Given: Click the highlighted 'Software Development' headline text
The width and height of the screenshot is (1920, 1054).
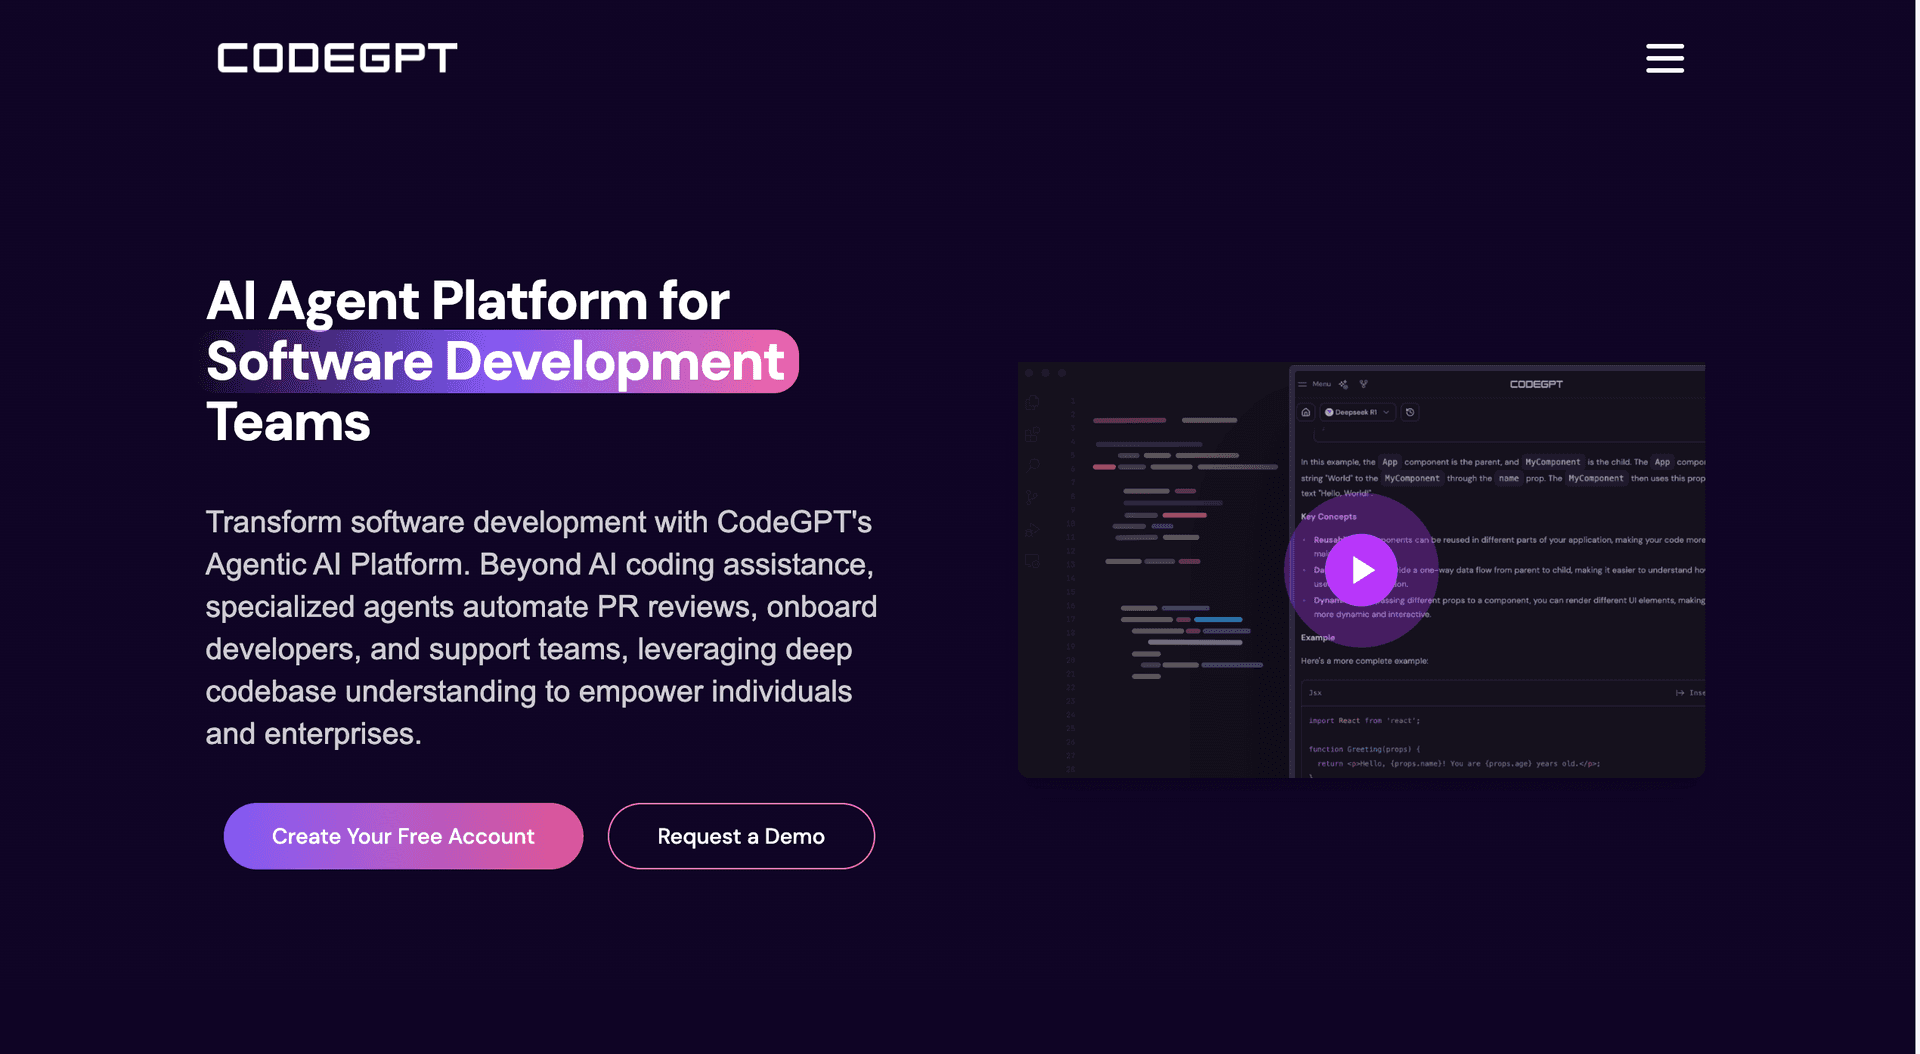Looking at the screenshot, I should click(496, 361).
